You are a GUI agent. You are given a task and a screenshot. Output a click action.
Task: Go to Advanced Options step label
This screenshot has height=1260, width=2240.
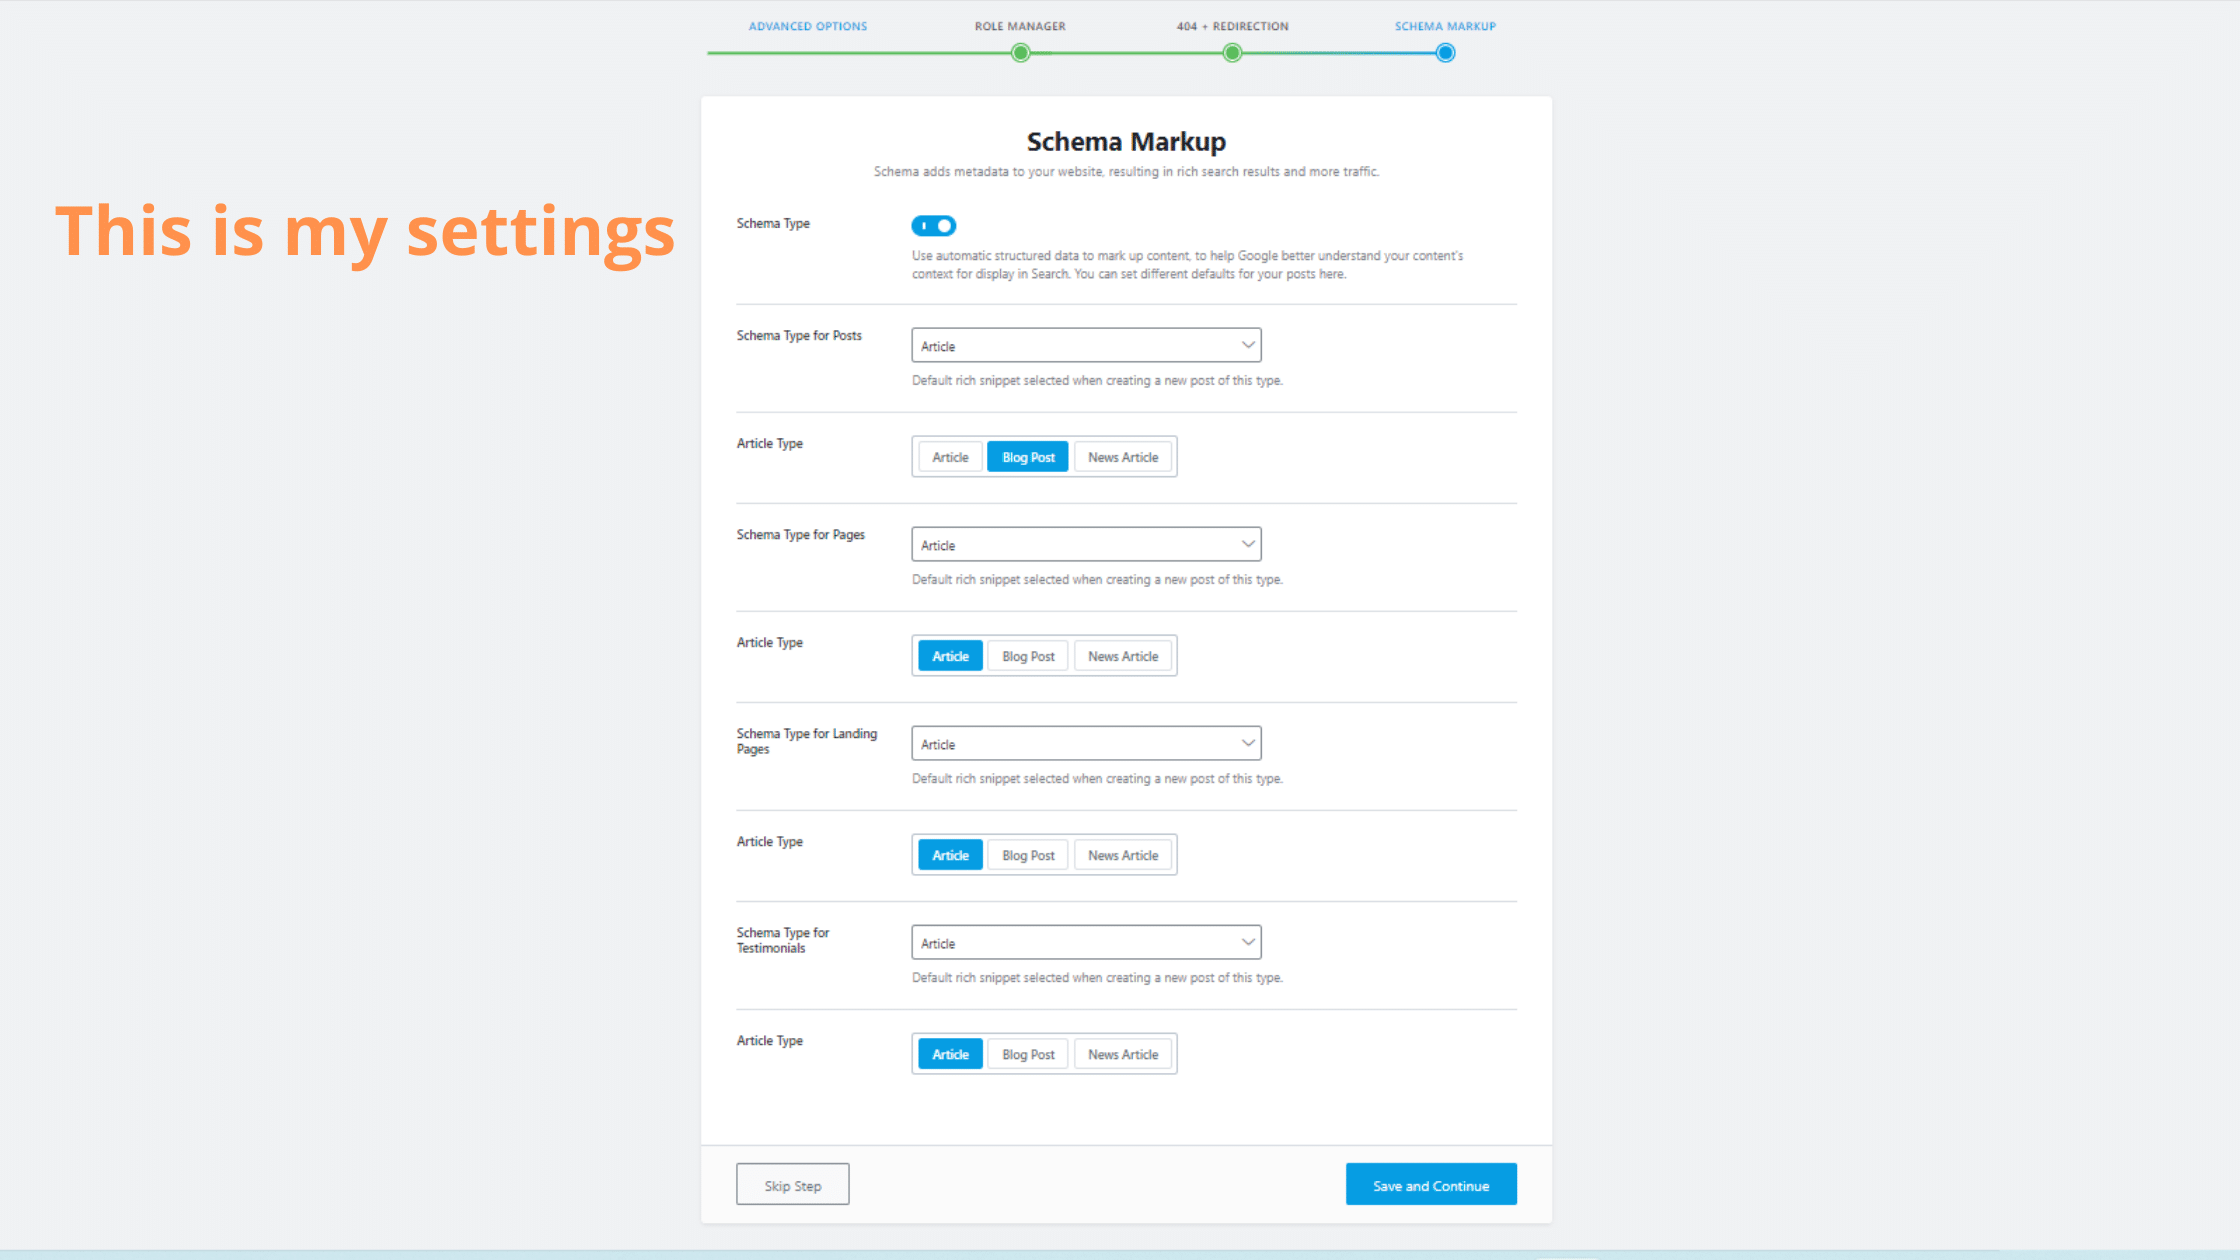click(x=808, y=26)
